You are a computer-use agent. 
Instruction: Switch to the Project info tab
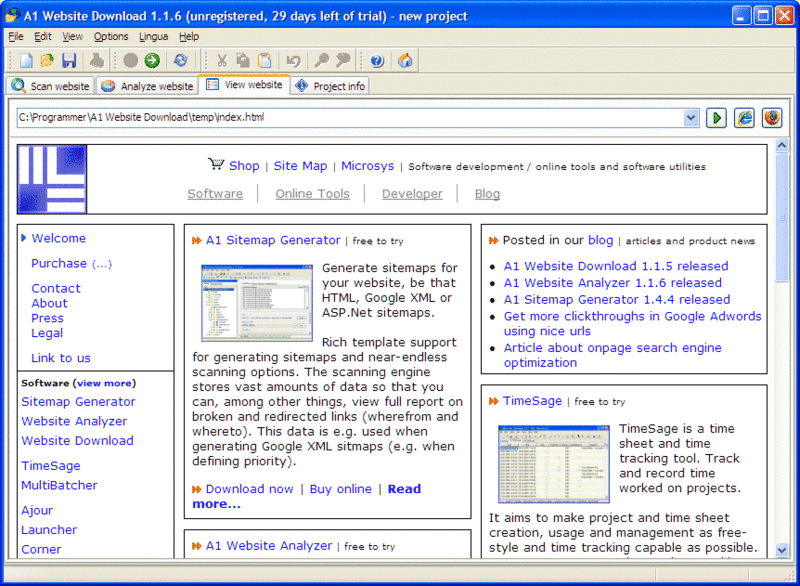333,86
